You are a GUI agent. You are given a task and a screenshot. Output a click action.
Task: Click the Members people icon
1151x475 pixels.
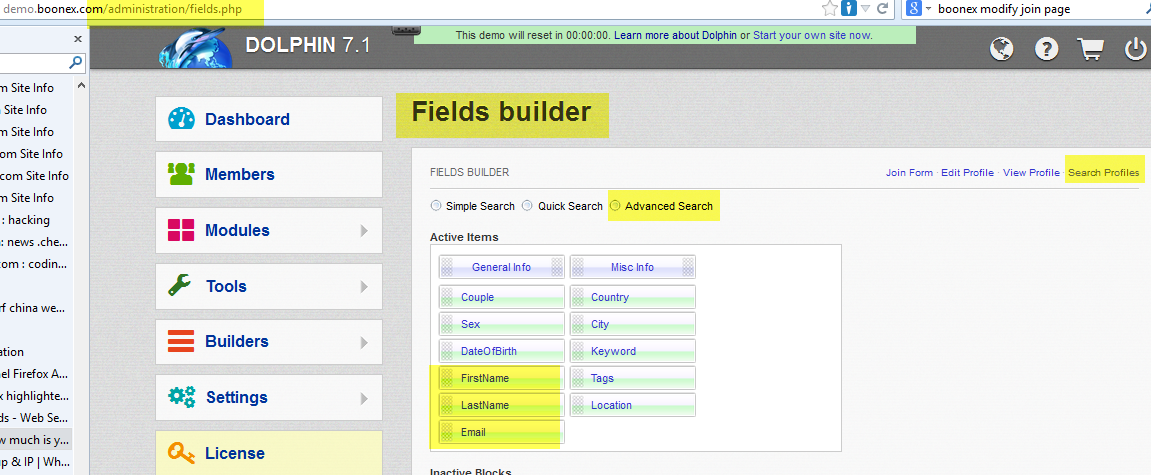[x=181, y=174]
